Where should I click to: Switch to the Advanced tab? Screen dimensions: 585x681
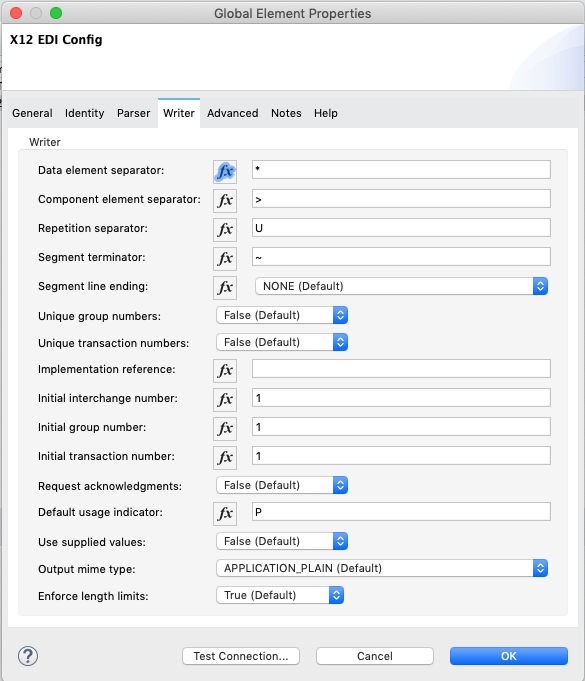(232, 113)
